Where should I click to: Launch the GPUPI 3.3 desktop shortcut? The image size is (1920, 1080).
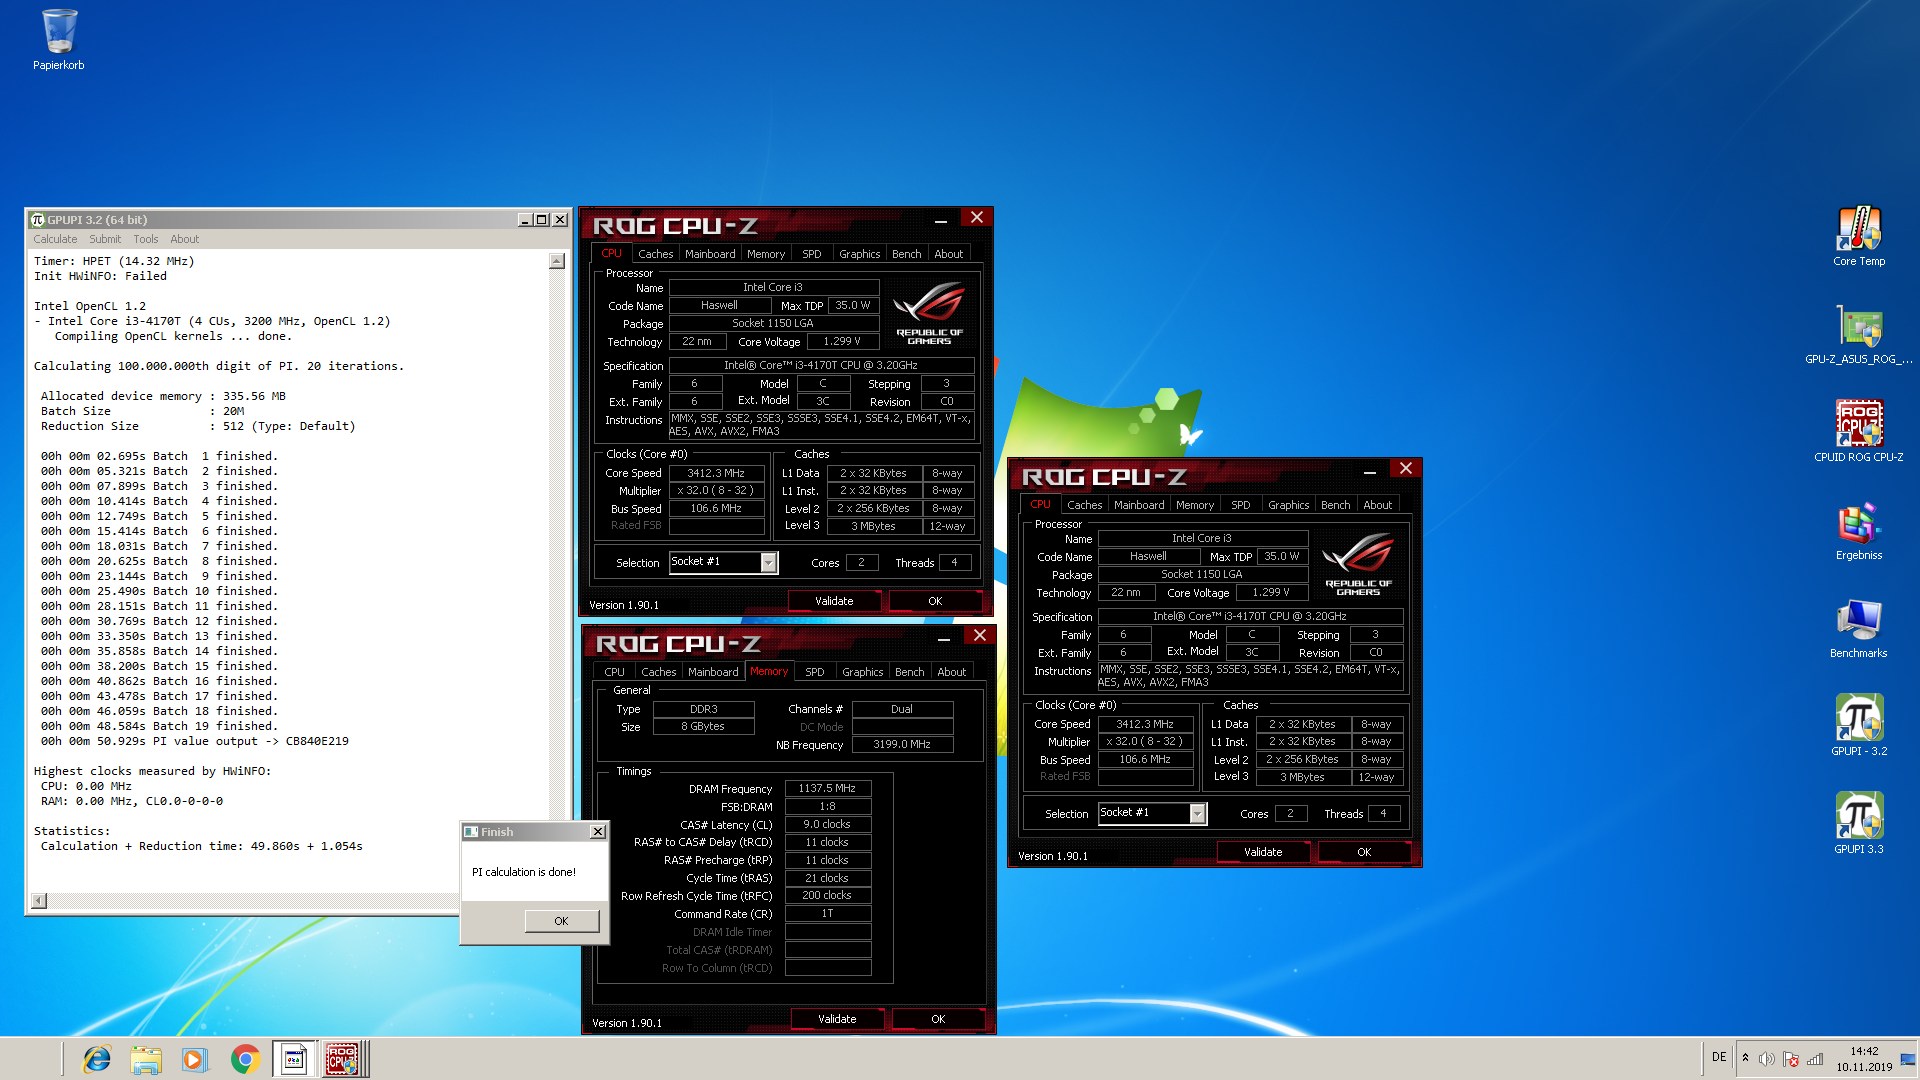(x=1859, y=825)
